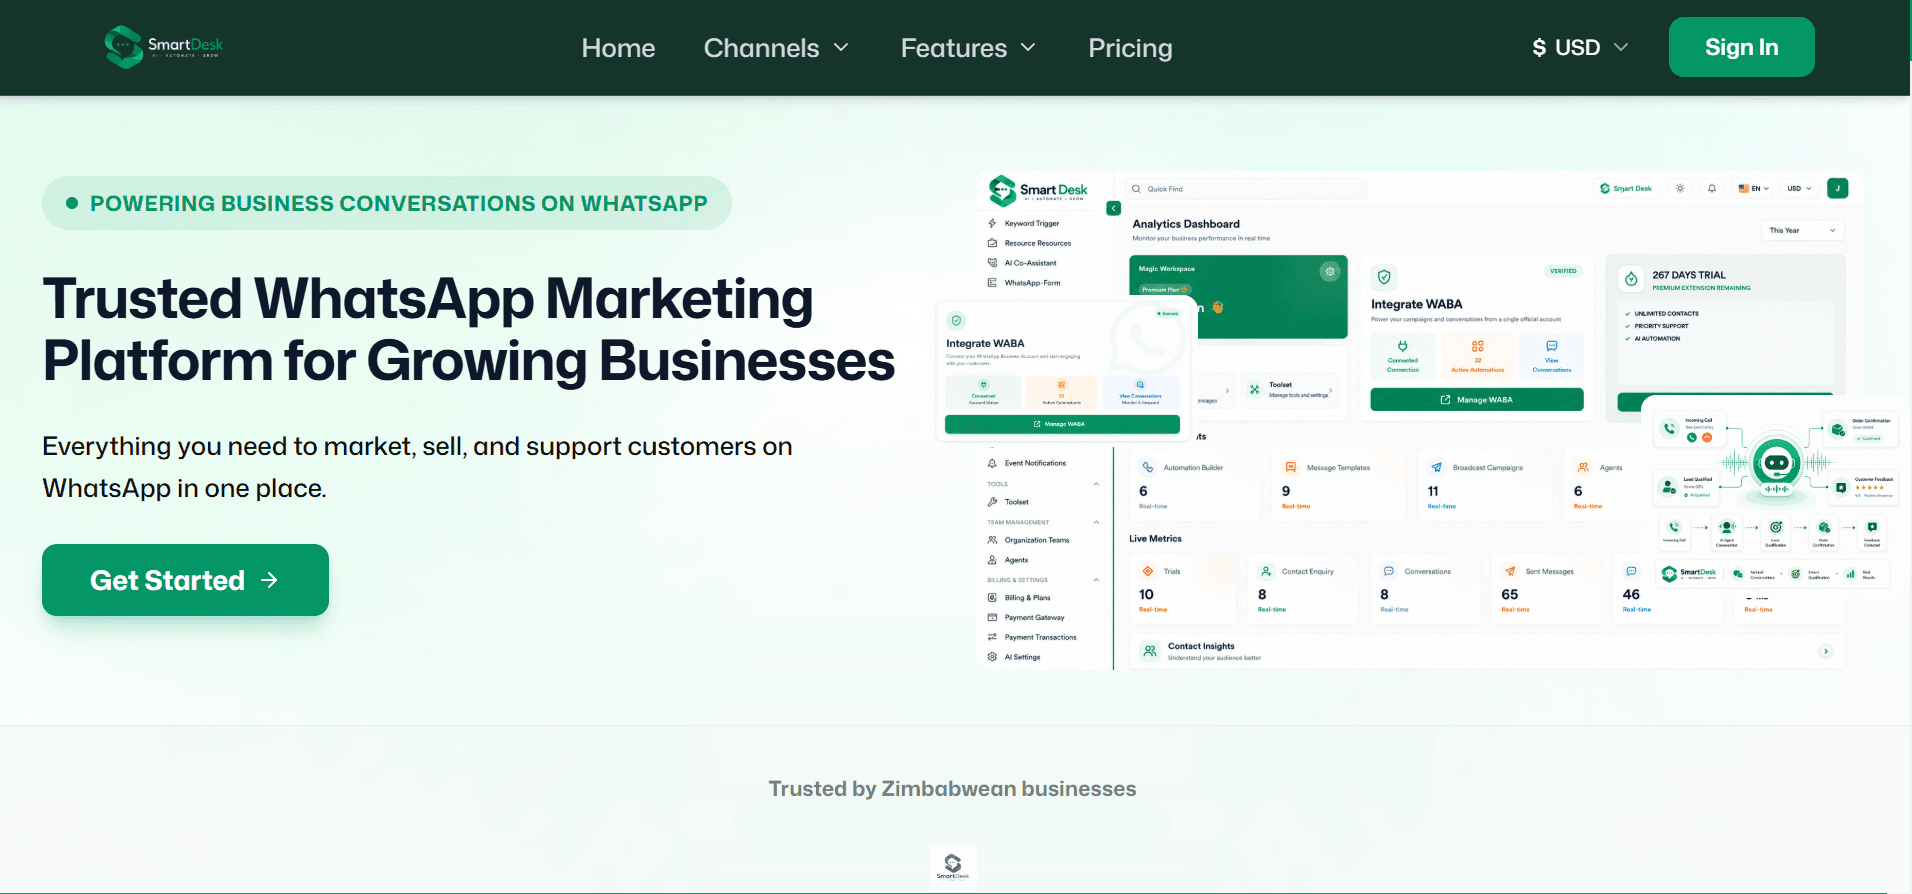Click the AI Settings gear icon in sidebar

[992, 657]
